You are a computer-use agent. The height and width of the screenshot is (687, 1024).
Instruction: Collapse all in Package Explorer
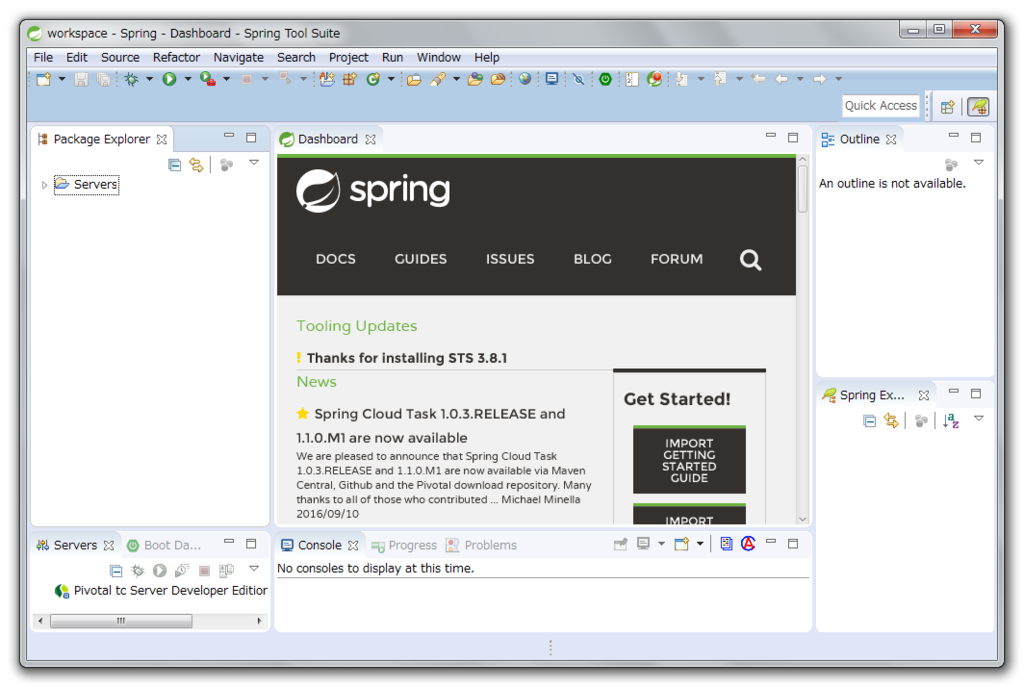[174, 165]
